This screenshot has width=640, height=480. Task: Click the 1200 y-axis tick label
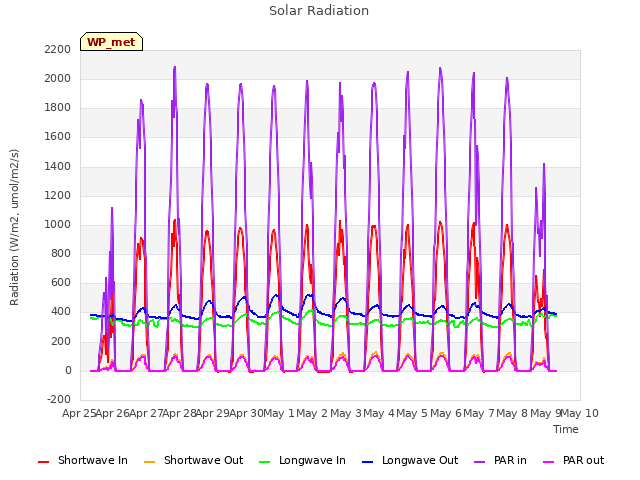tap(58, 196)
